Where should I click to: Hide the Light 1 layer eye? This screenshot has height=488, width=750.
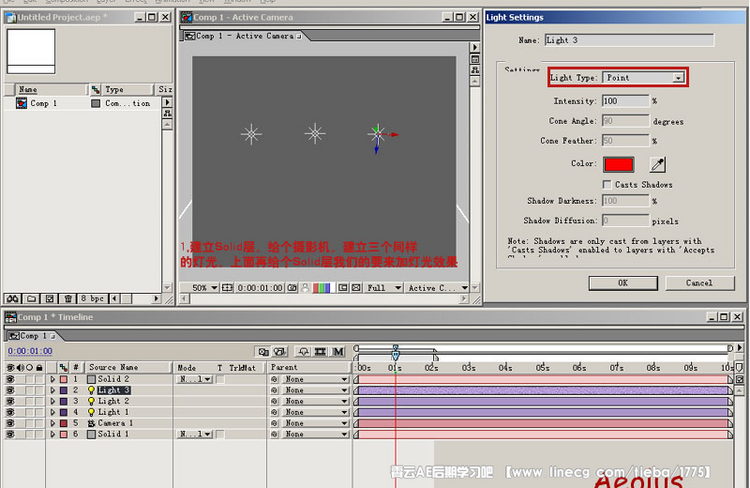10,412
